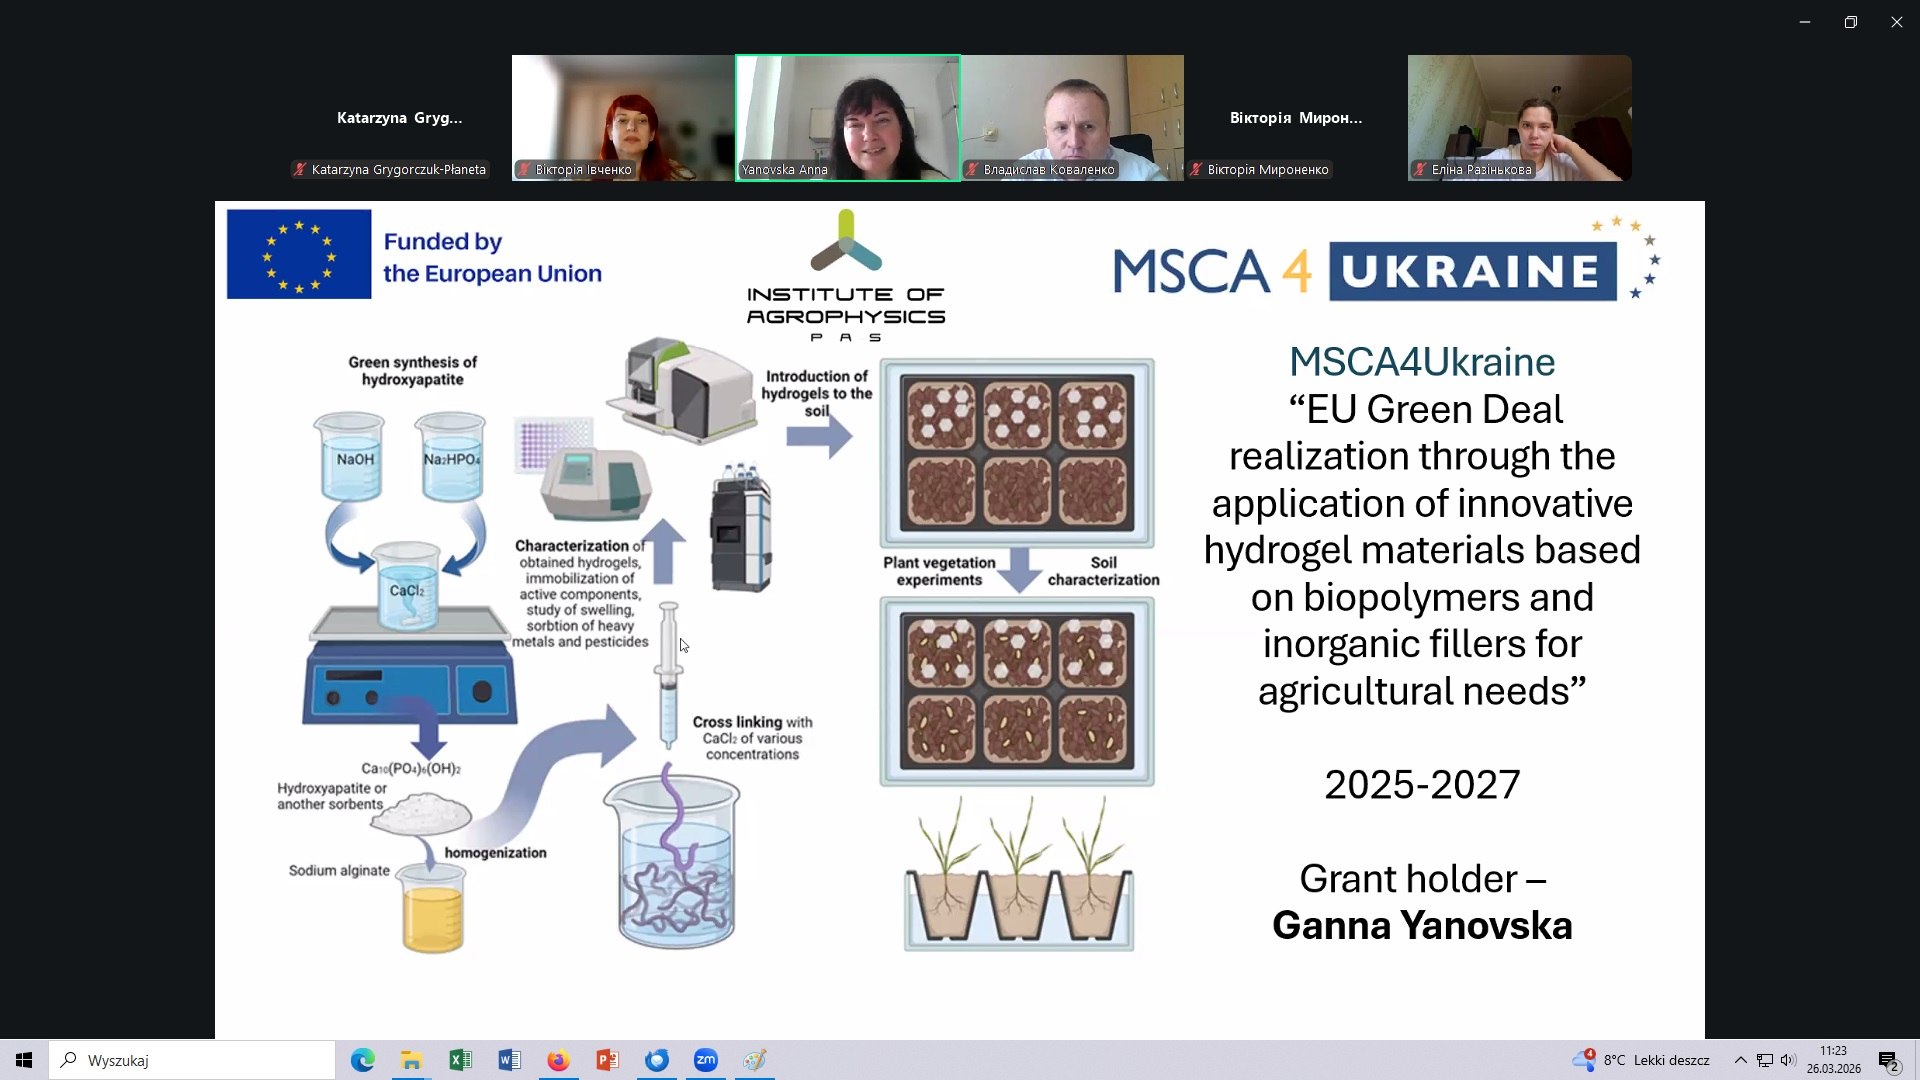The image size is (1920, 1080).
Task: Expand hidden system tray icons chevron
Action: 1740,1060
